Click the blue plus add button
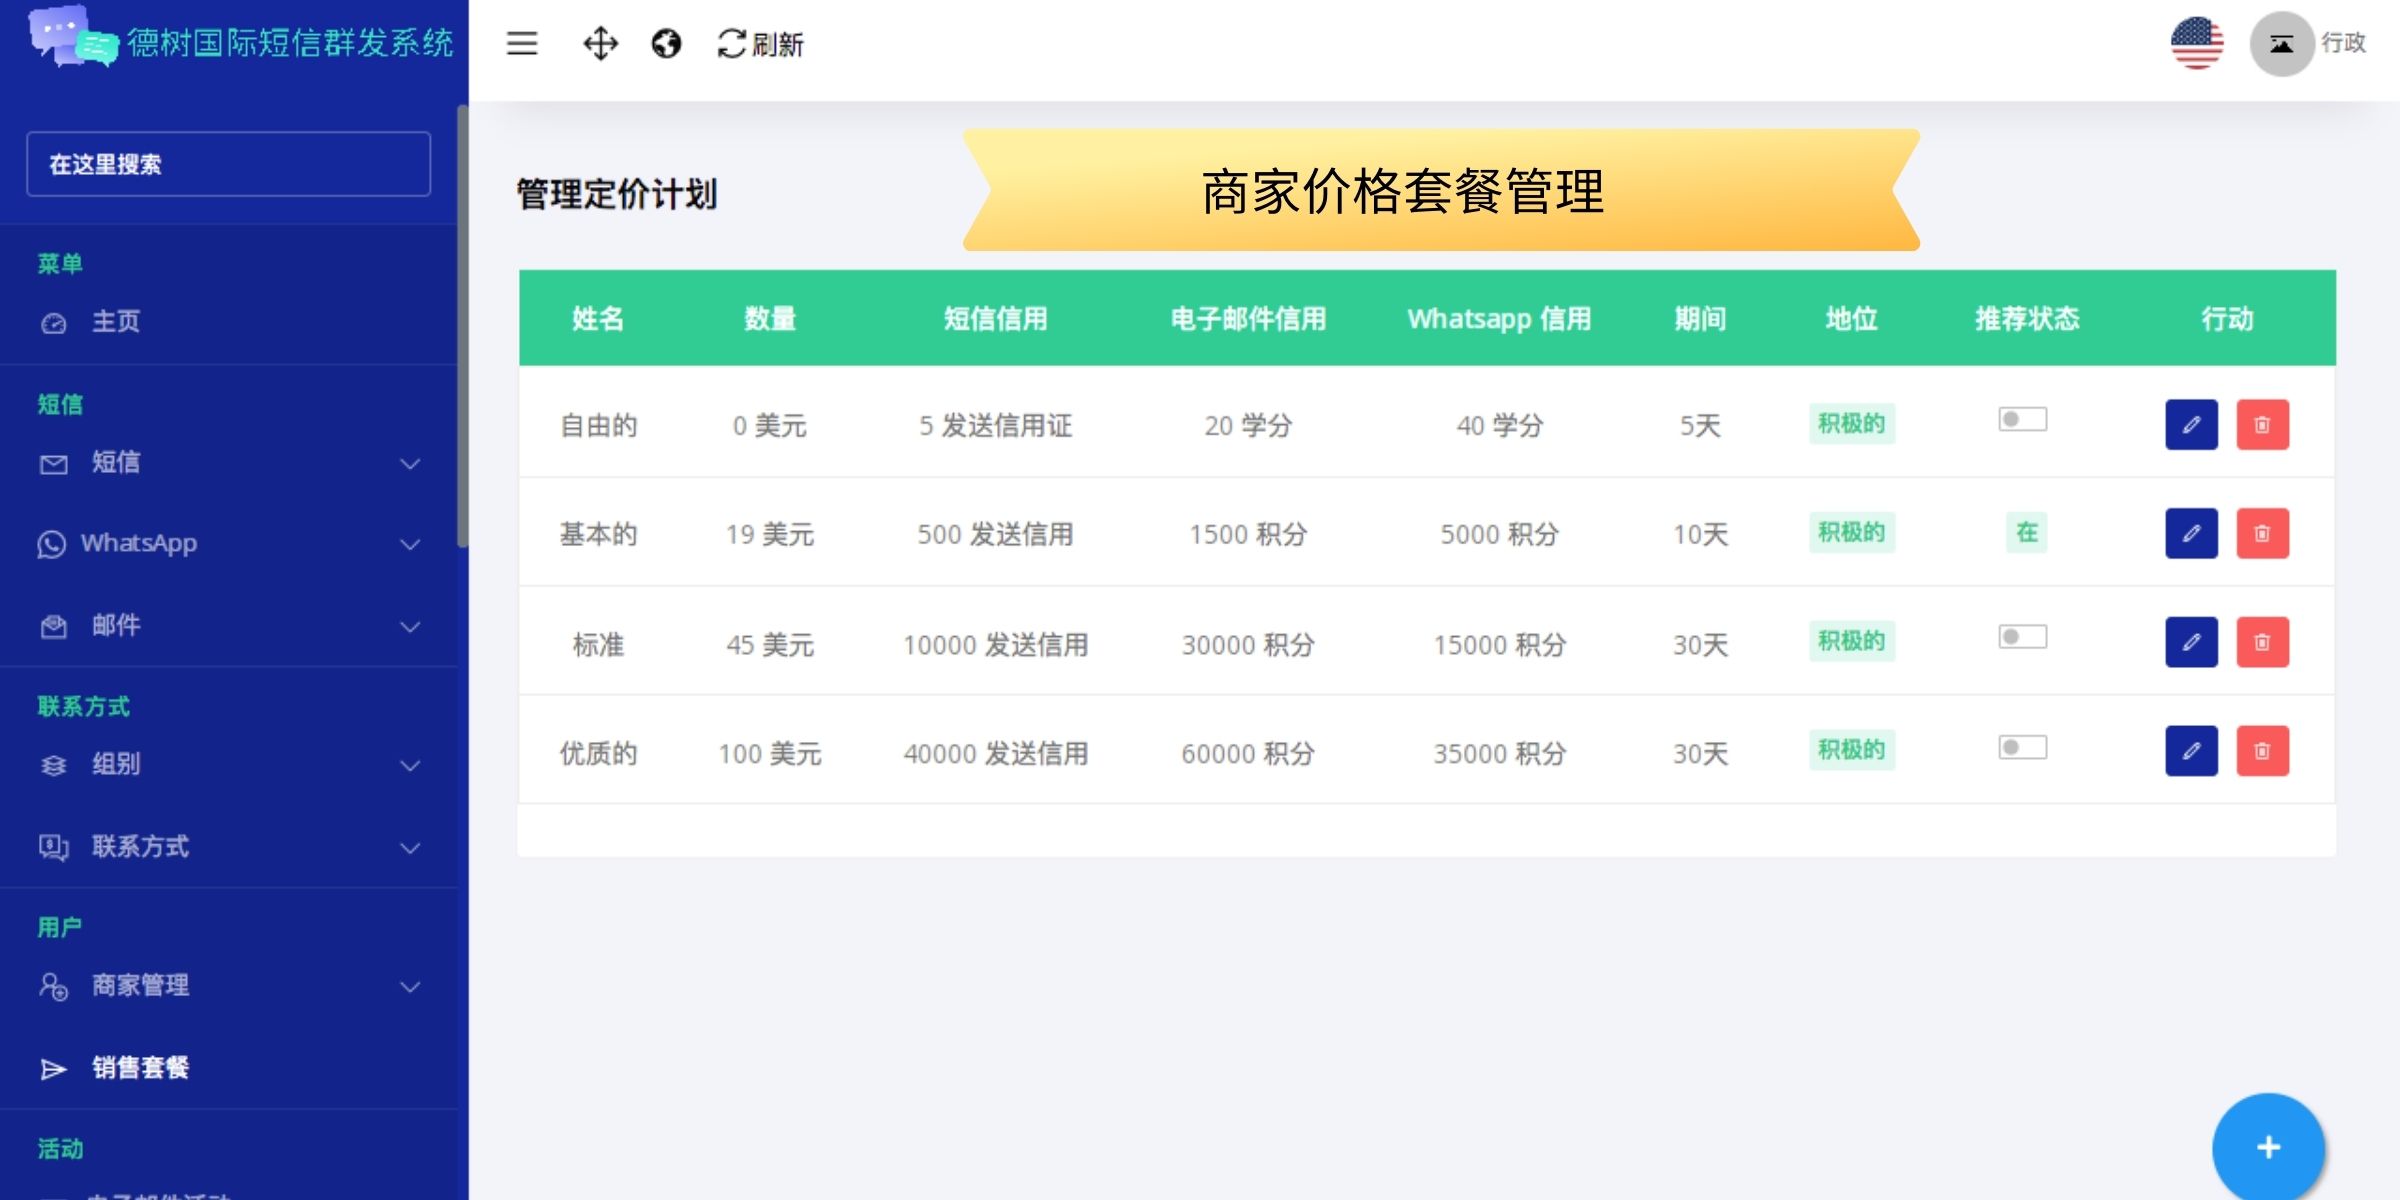This screenshot has width=2400, height=1200. pos(2268,1147)
